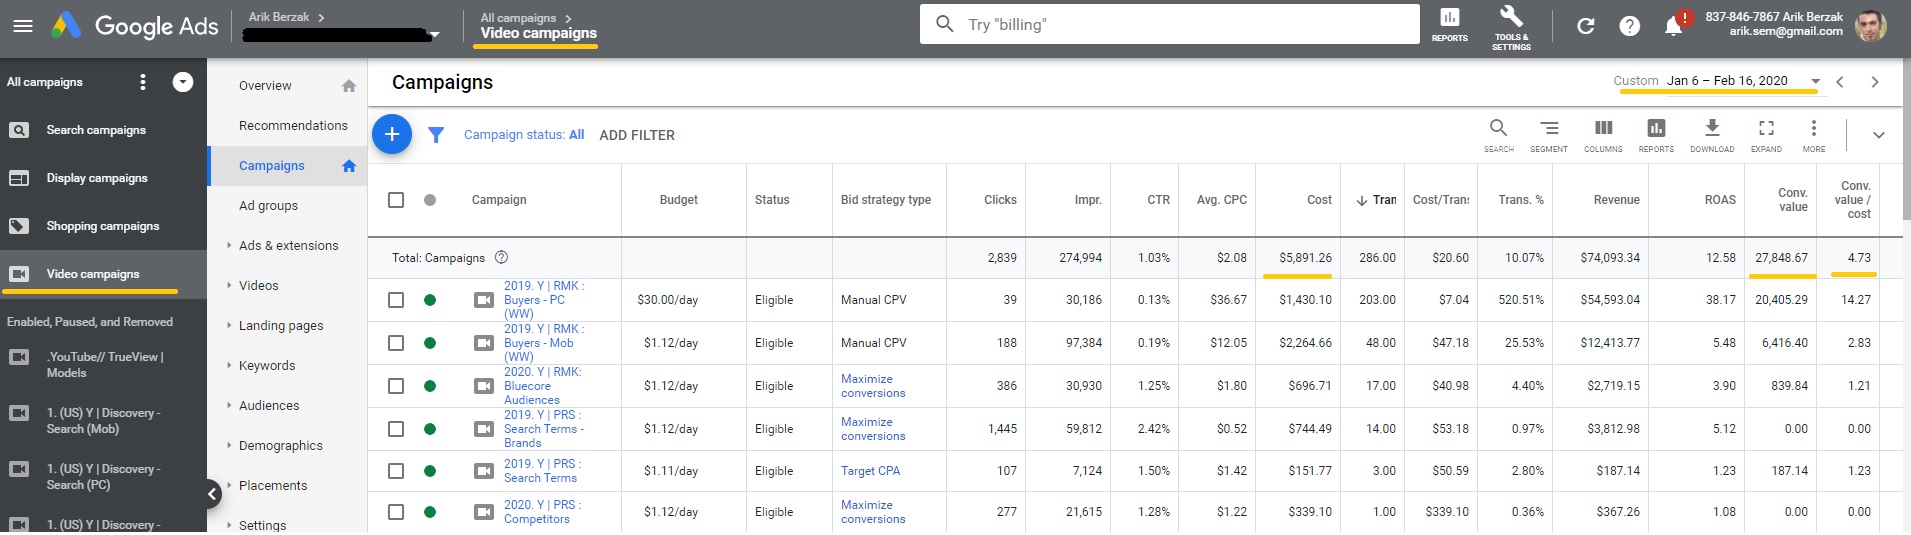Viewport: 1911px width, 535px height.
Task: Check the Buyers - PC campaign row
Action: (396, 300)
